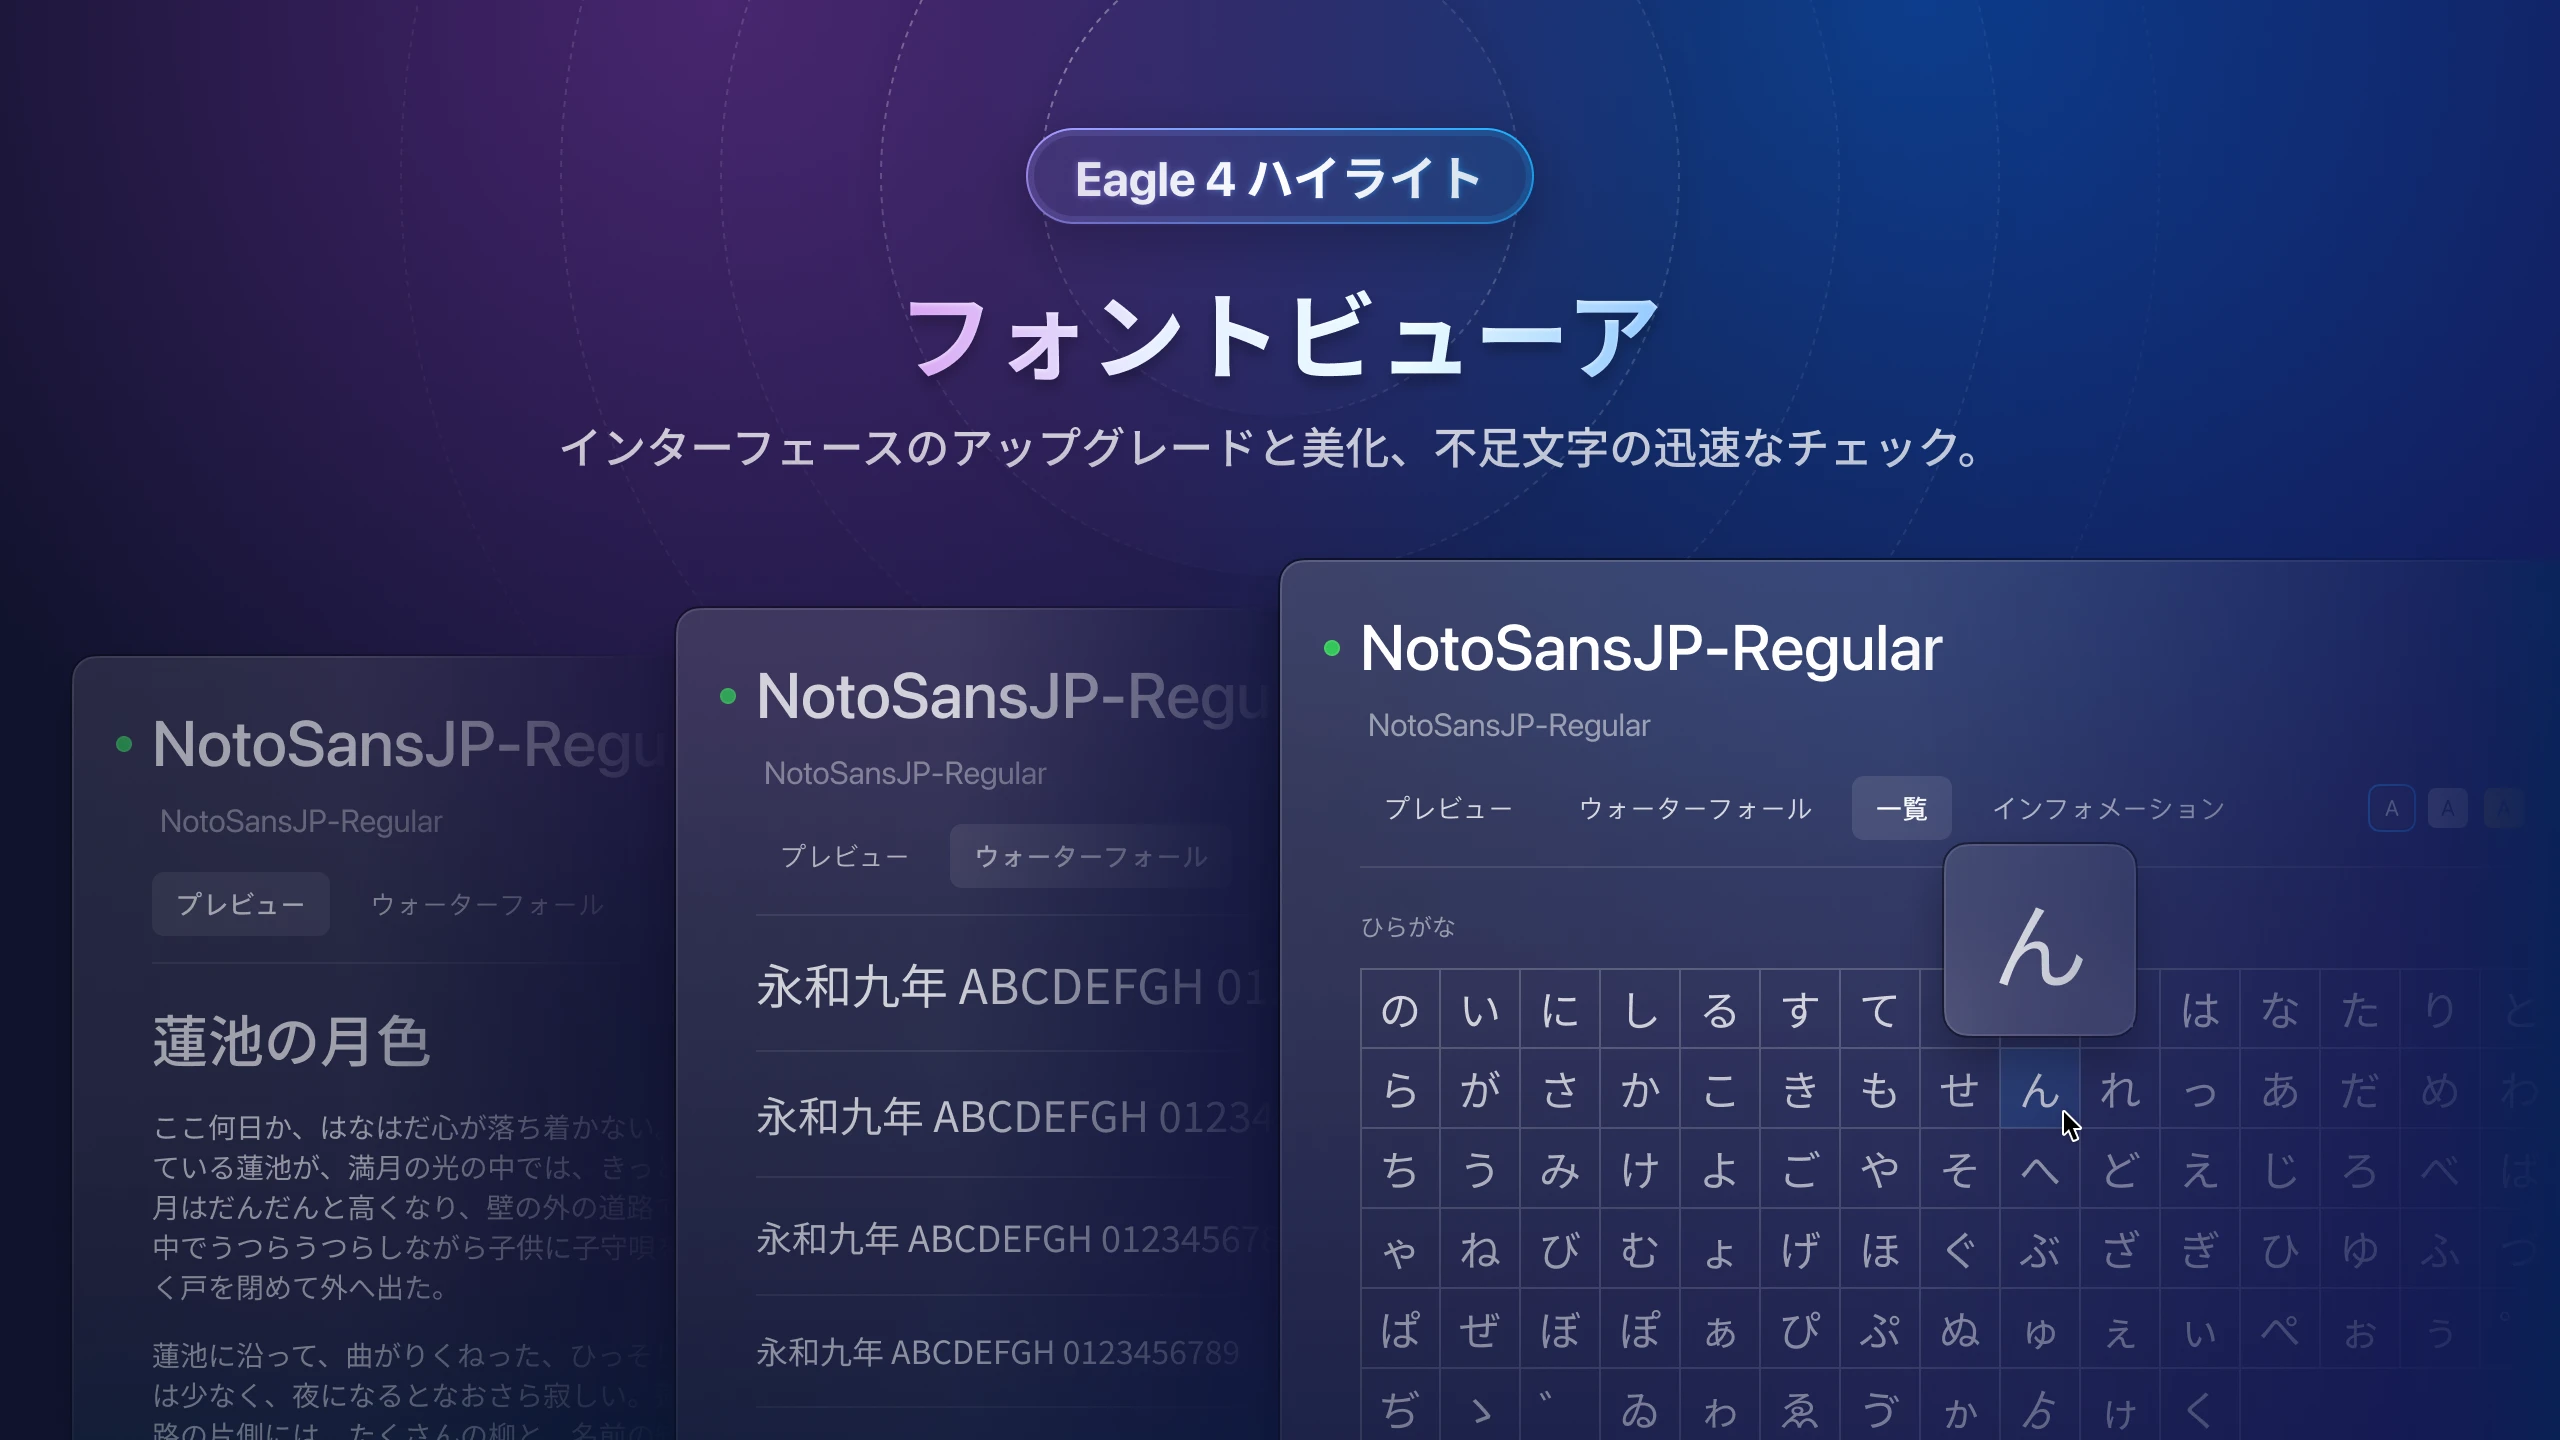The width and height of the screenshot is (2560, 1440).
Task: Select the の glyph cell
Action: tap(1400, 1009)
